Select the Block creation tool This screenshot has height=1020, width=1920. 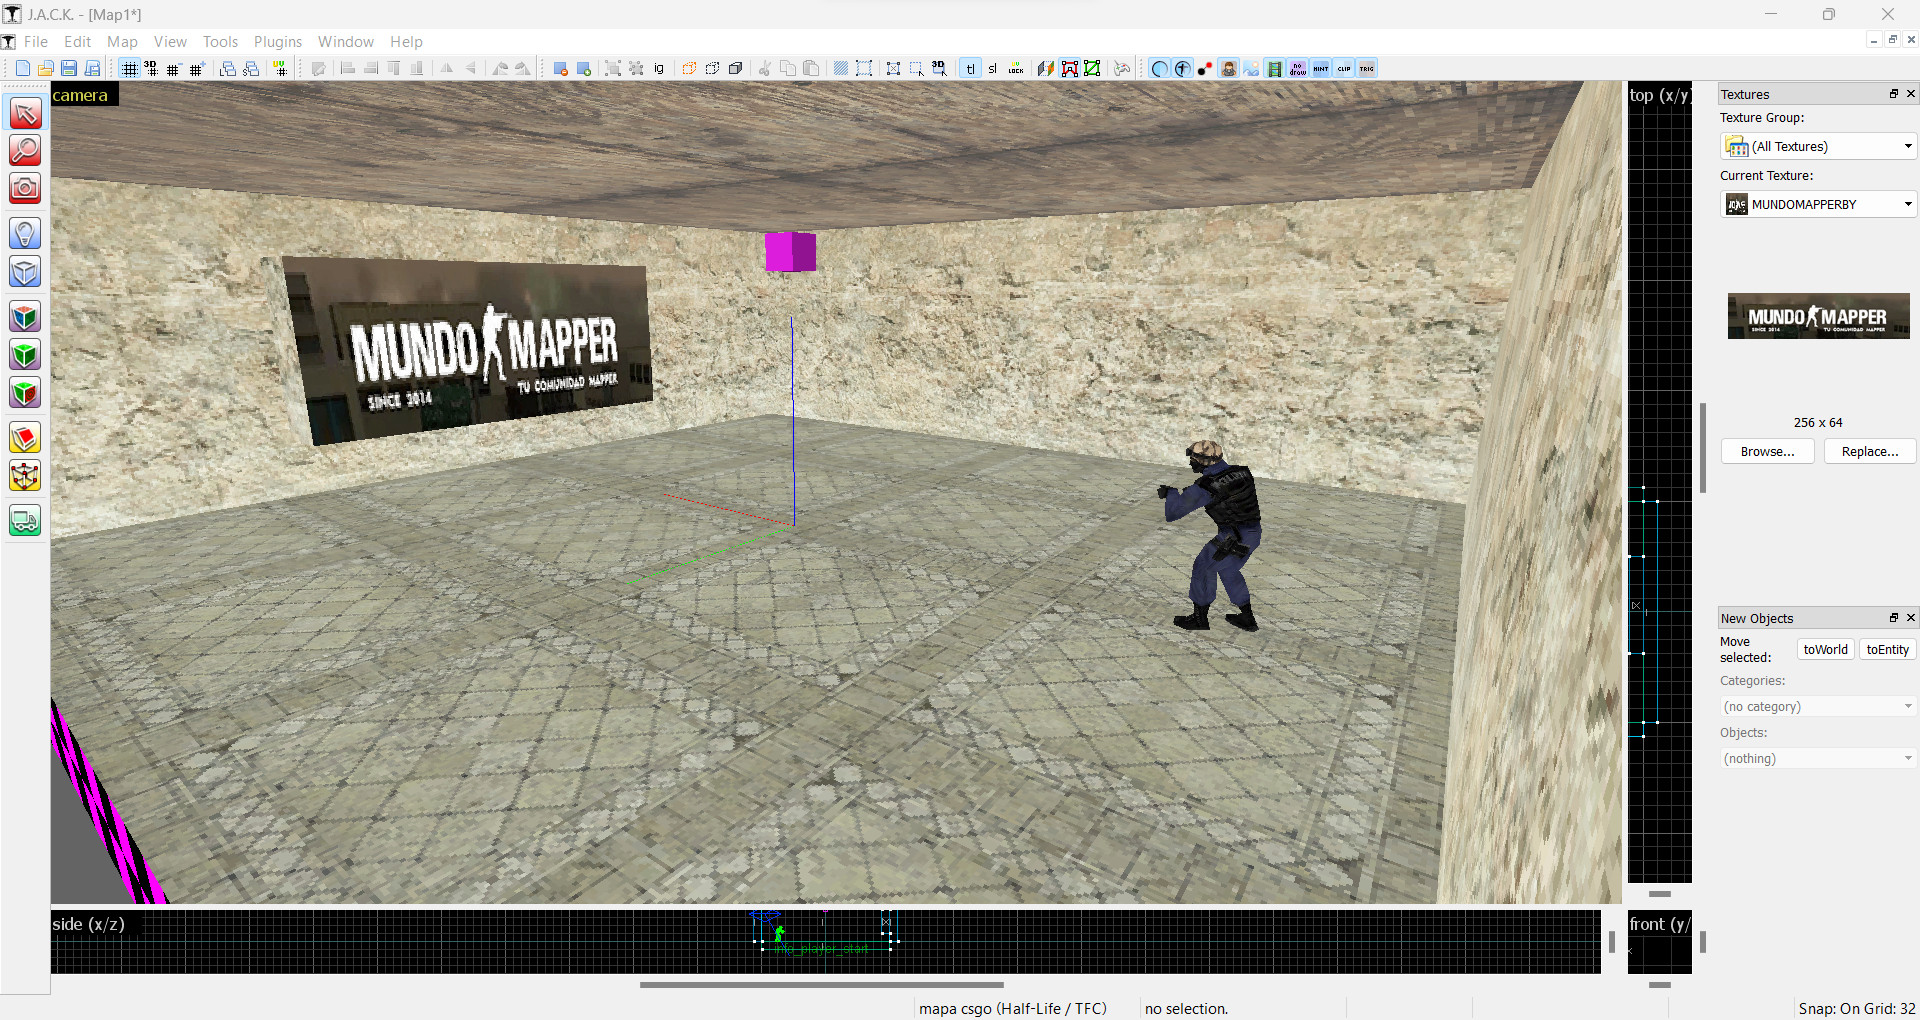coord(24,271)
